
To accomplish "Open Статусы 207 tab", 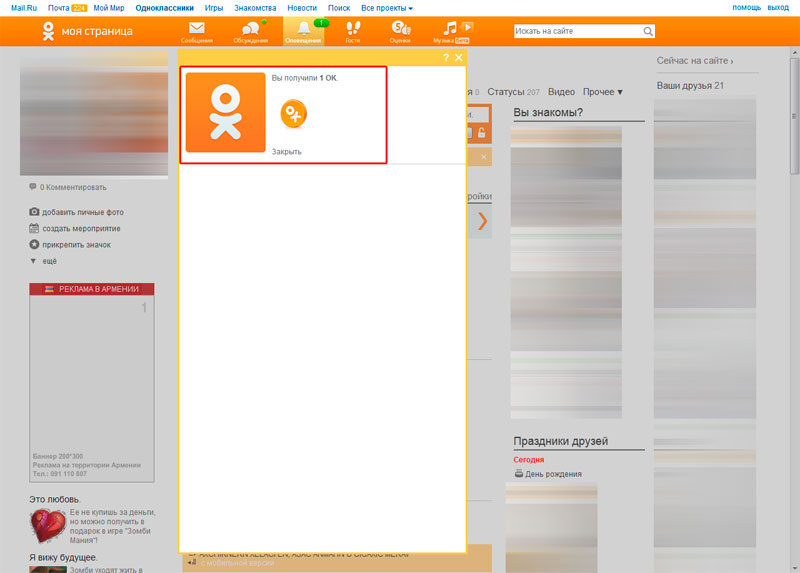I will pos(513,92).
